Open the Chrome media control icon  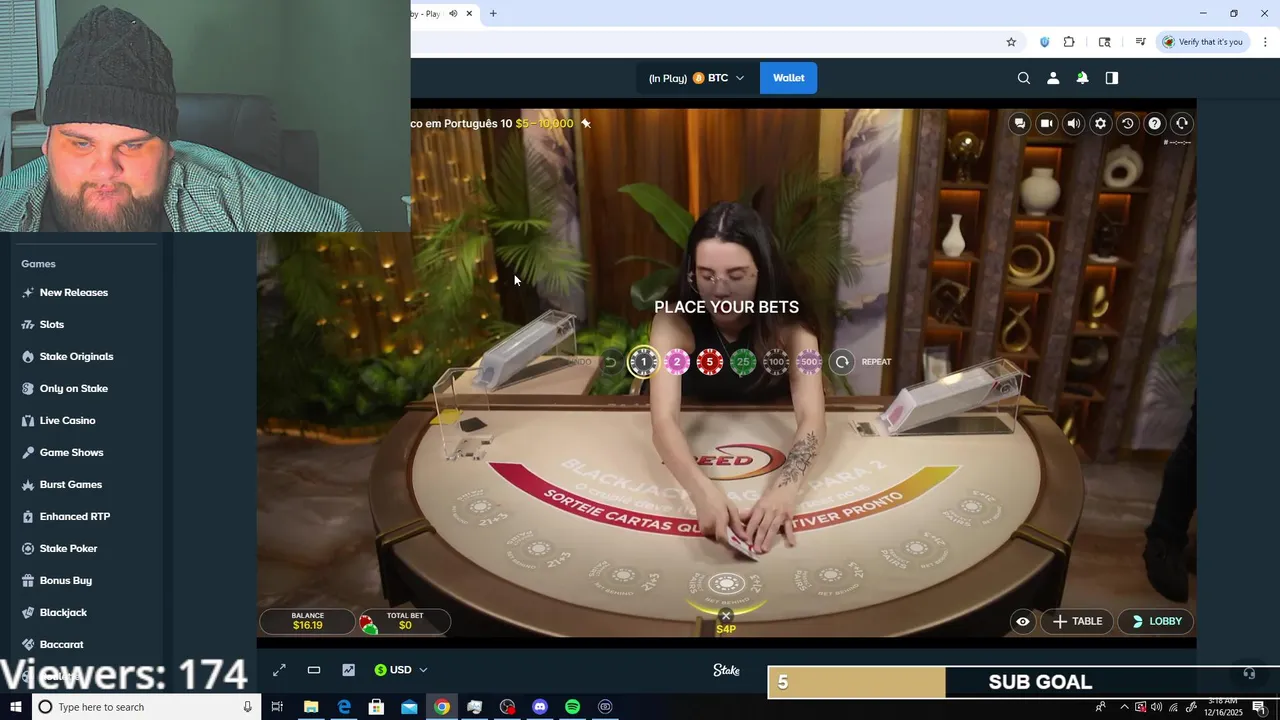pyautogui.click(x=1140, y=42)
